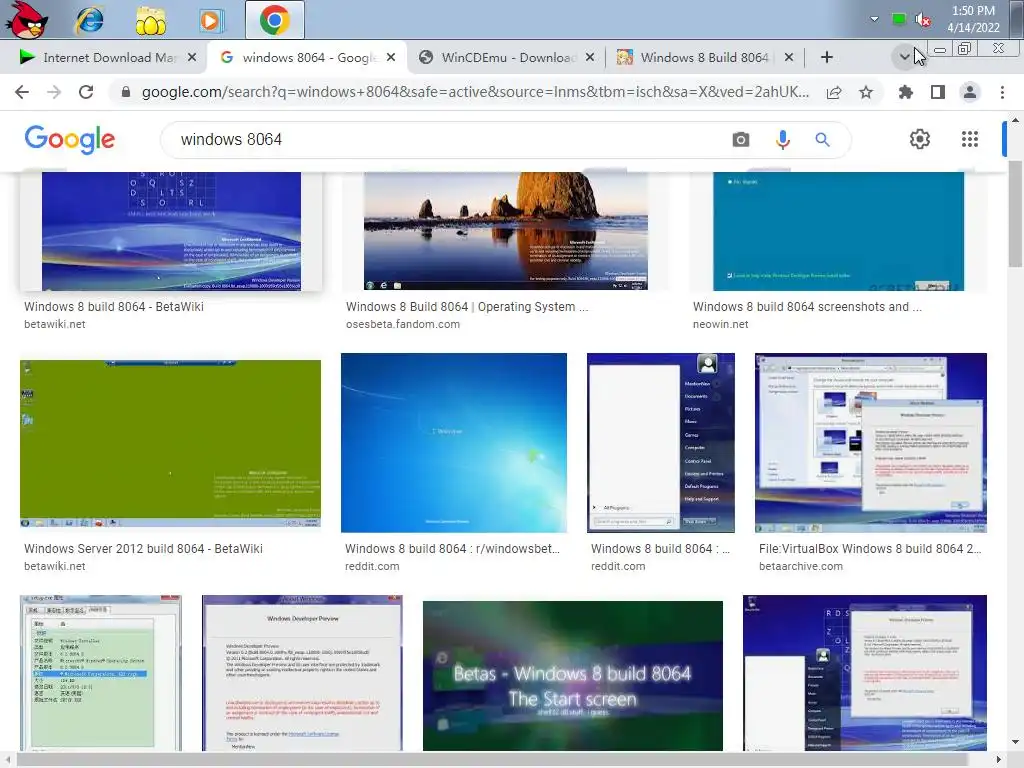Open a new tab with plus button
The height and width of the screenshot is (768, 1024).
click(x=826, y=57)
